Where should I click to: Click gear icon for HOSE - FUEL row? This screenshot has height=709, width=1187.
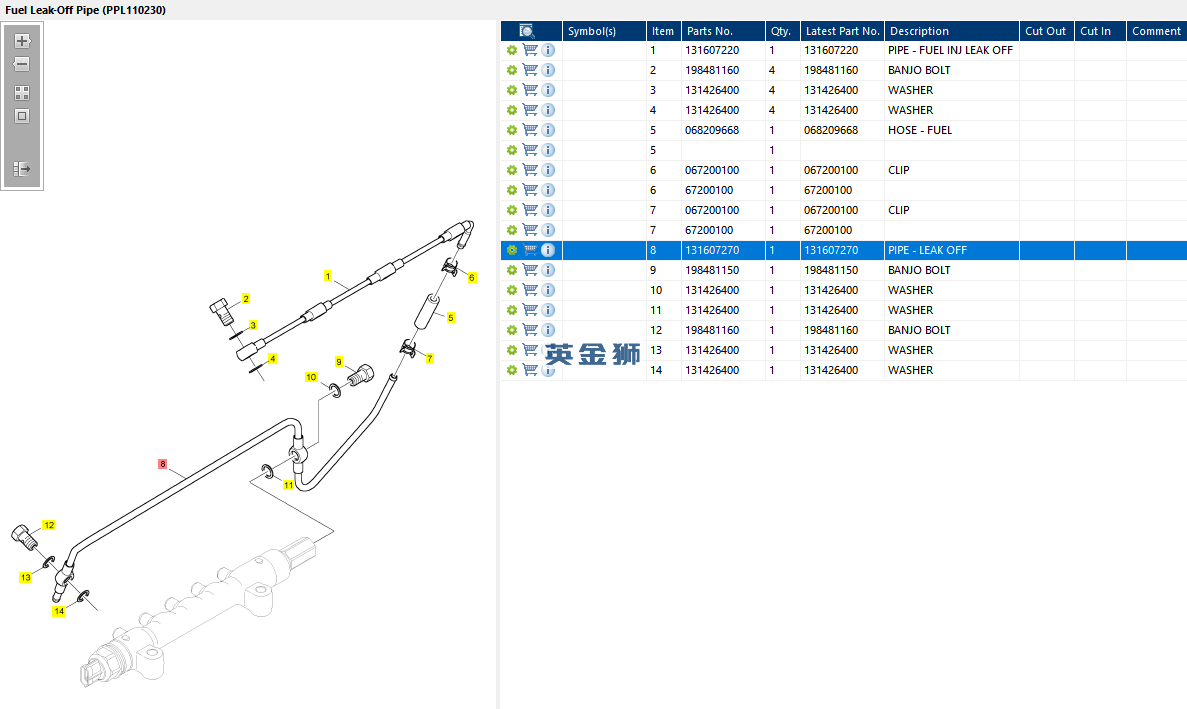tap(512, 130)
